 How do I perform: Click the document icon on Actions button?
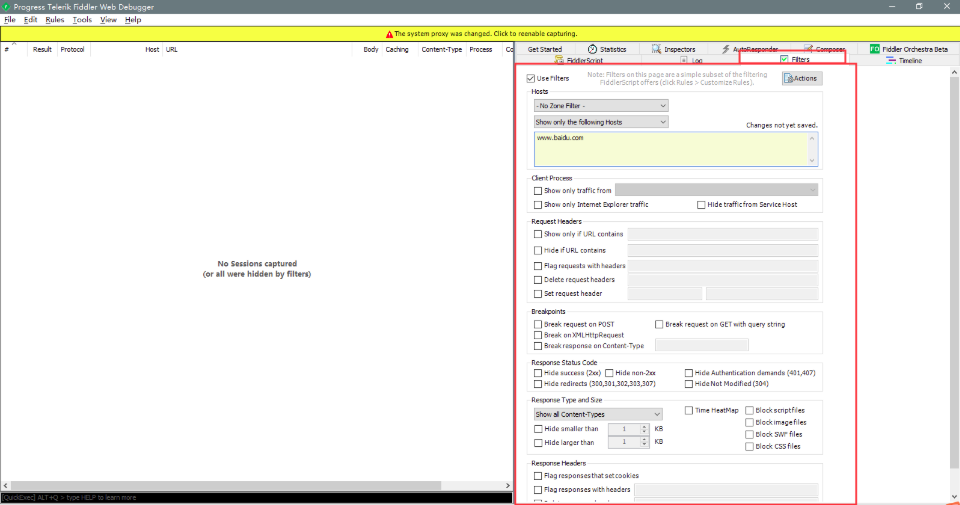point(789,78)
